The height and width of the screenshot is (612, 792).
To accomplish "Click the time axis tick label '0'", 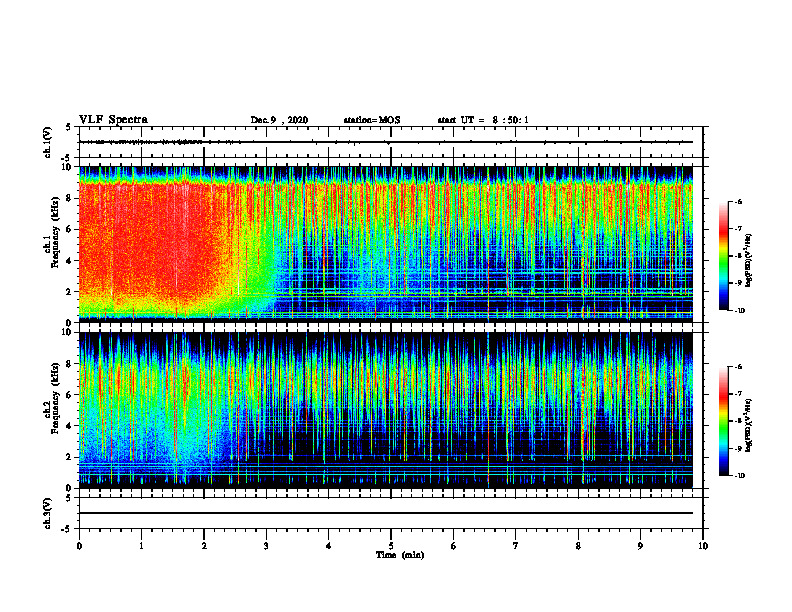I will coord(79,546).
